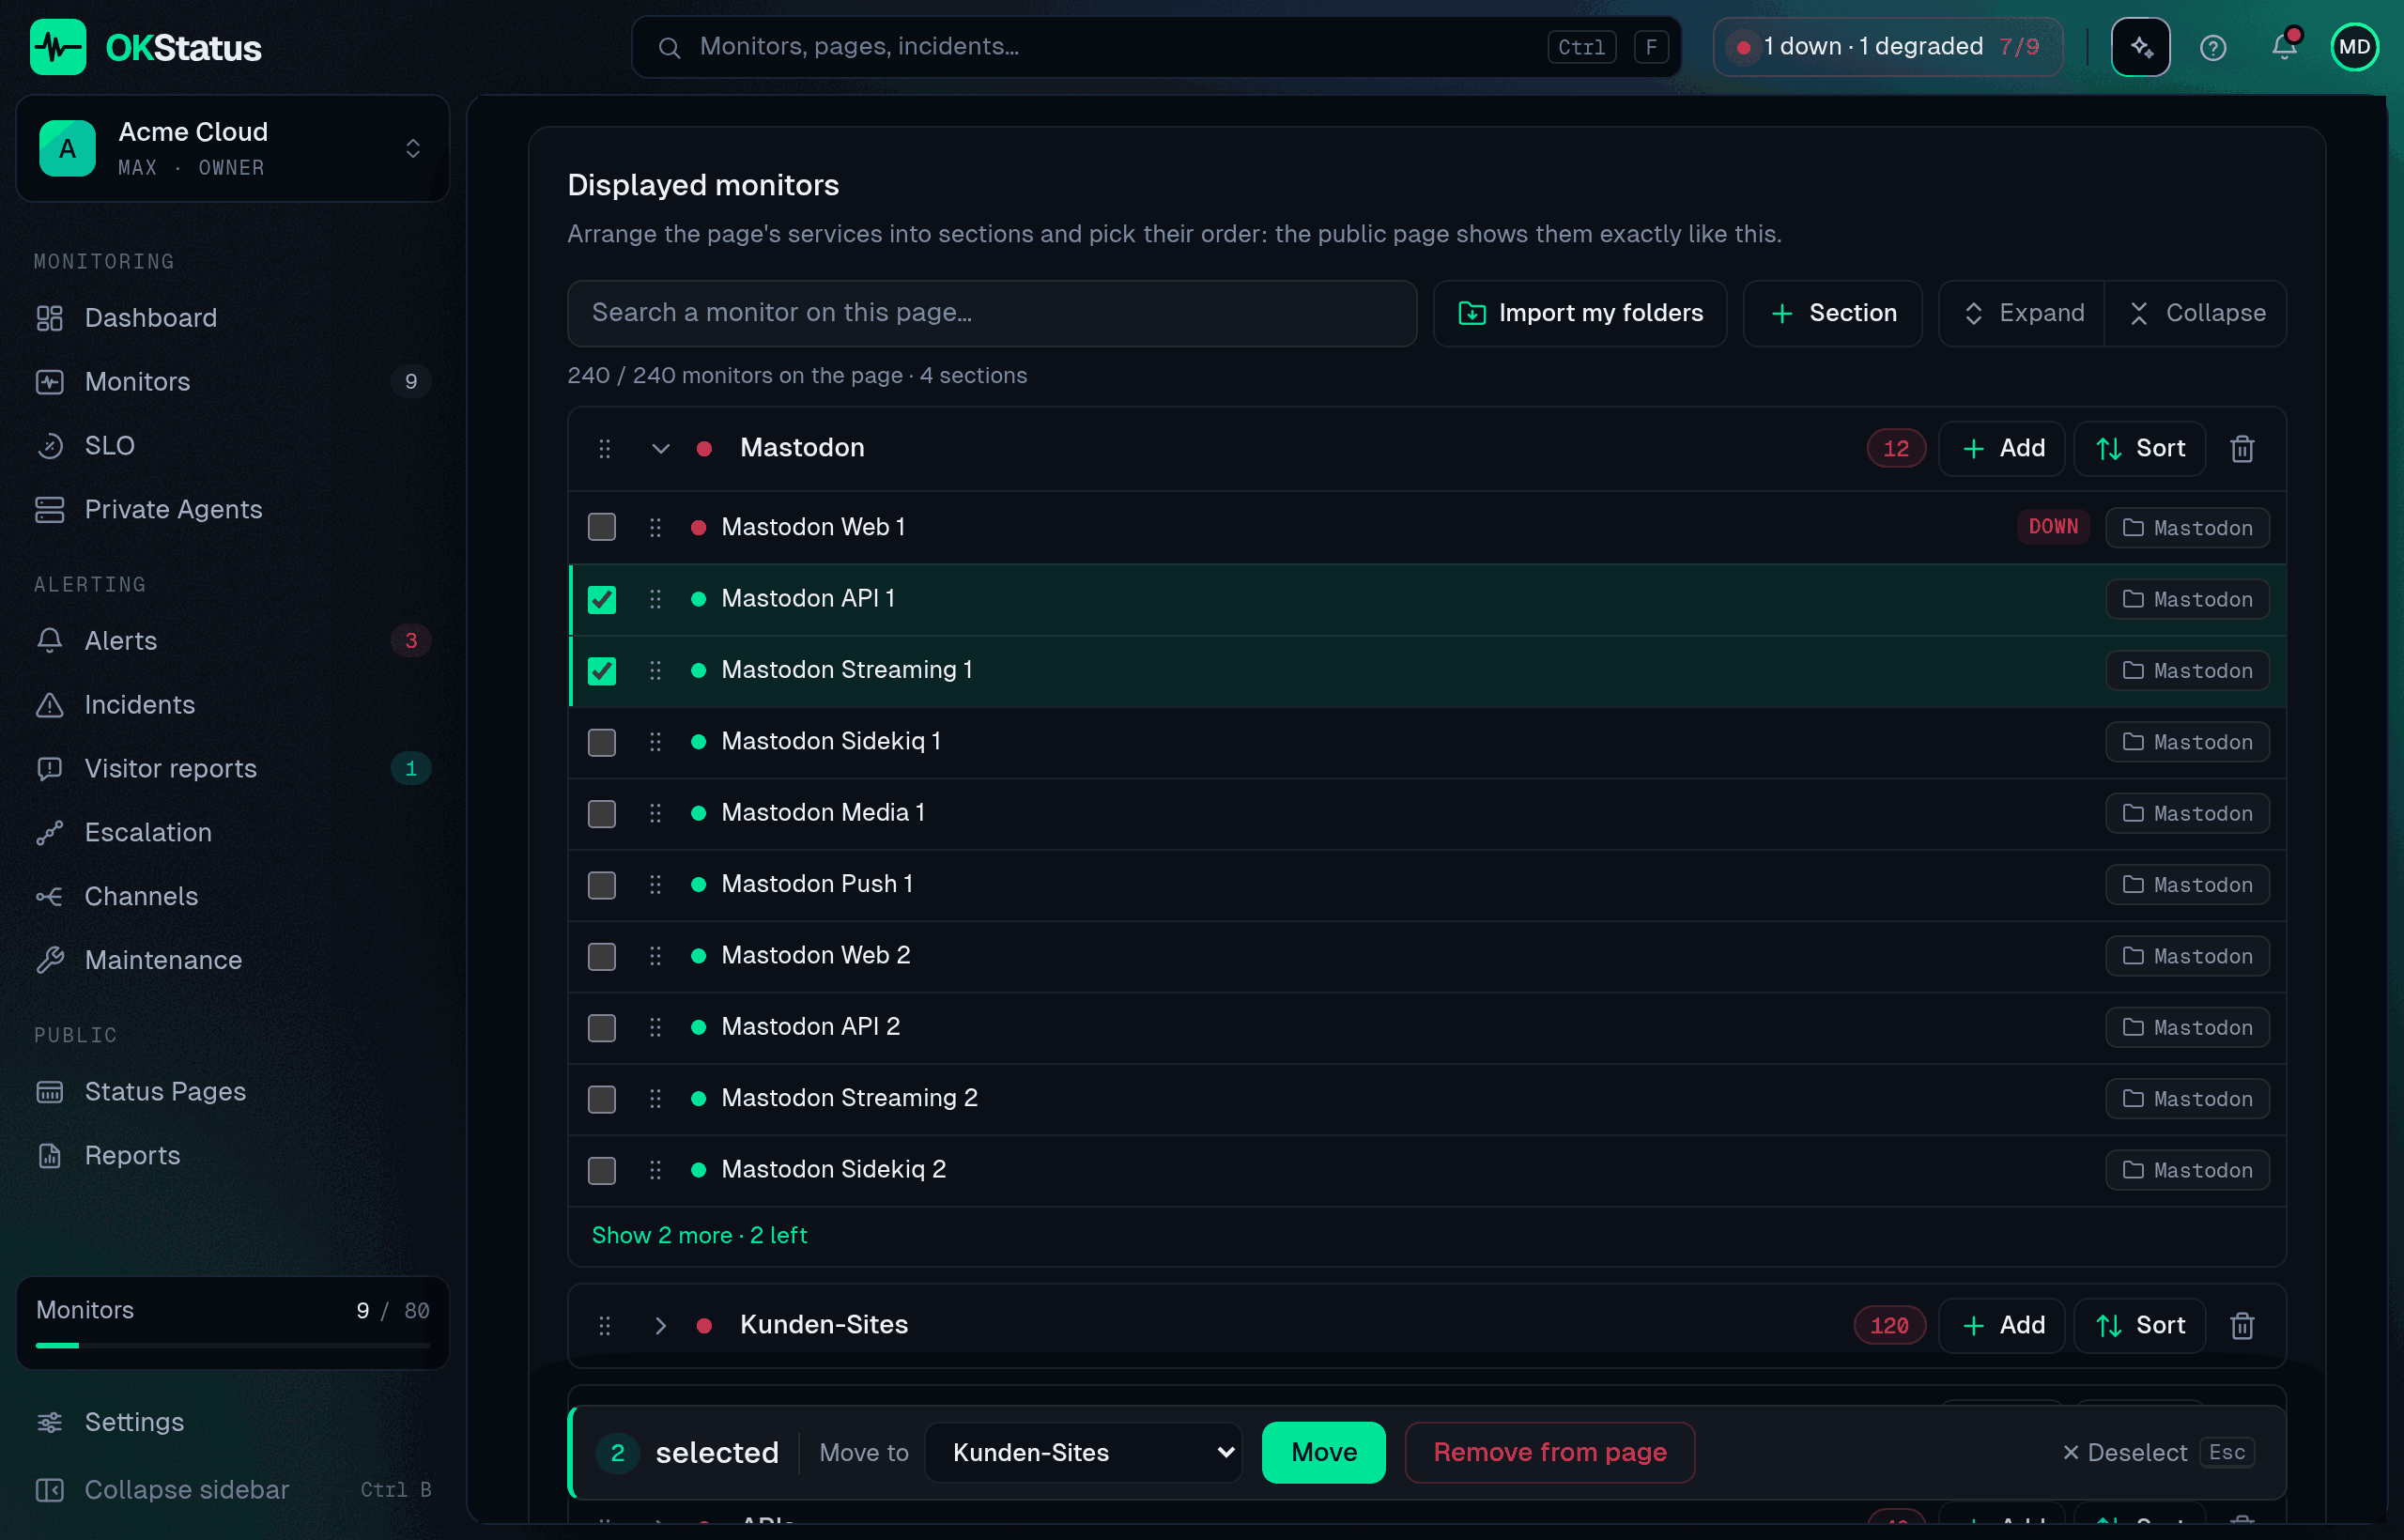Open the notifications bell
This screenshot has width=2404, height=1540.
[x=2284, y=47]
